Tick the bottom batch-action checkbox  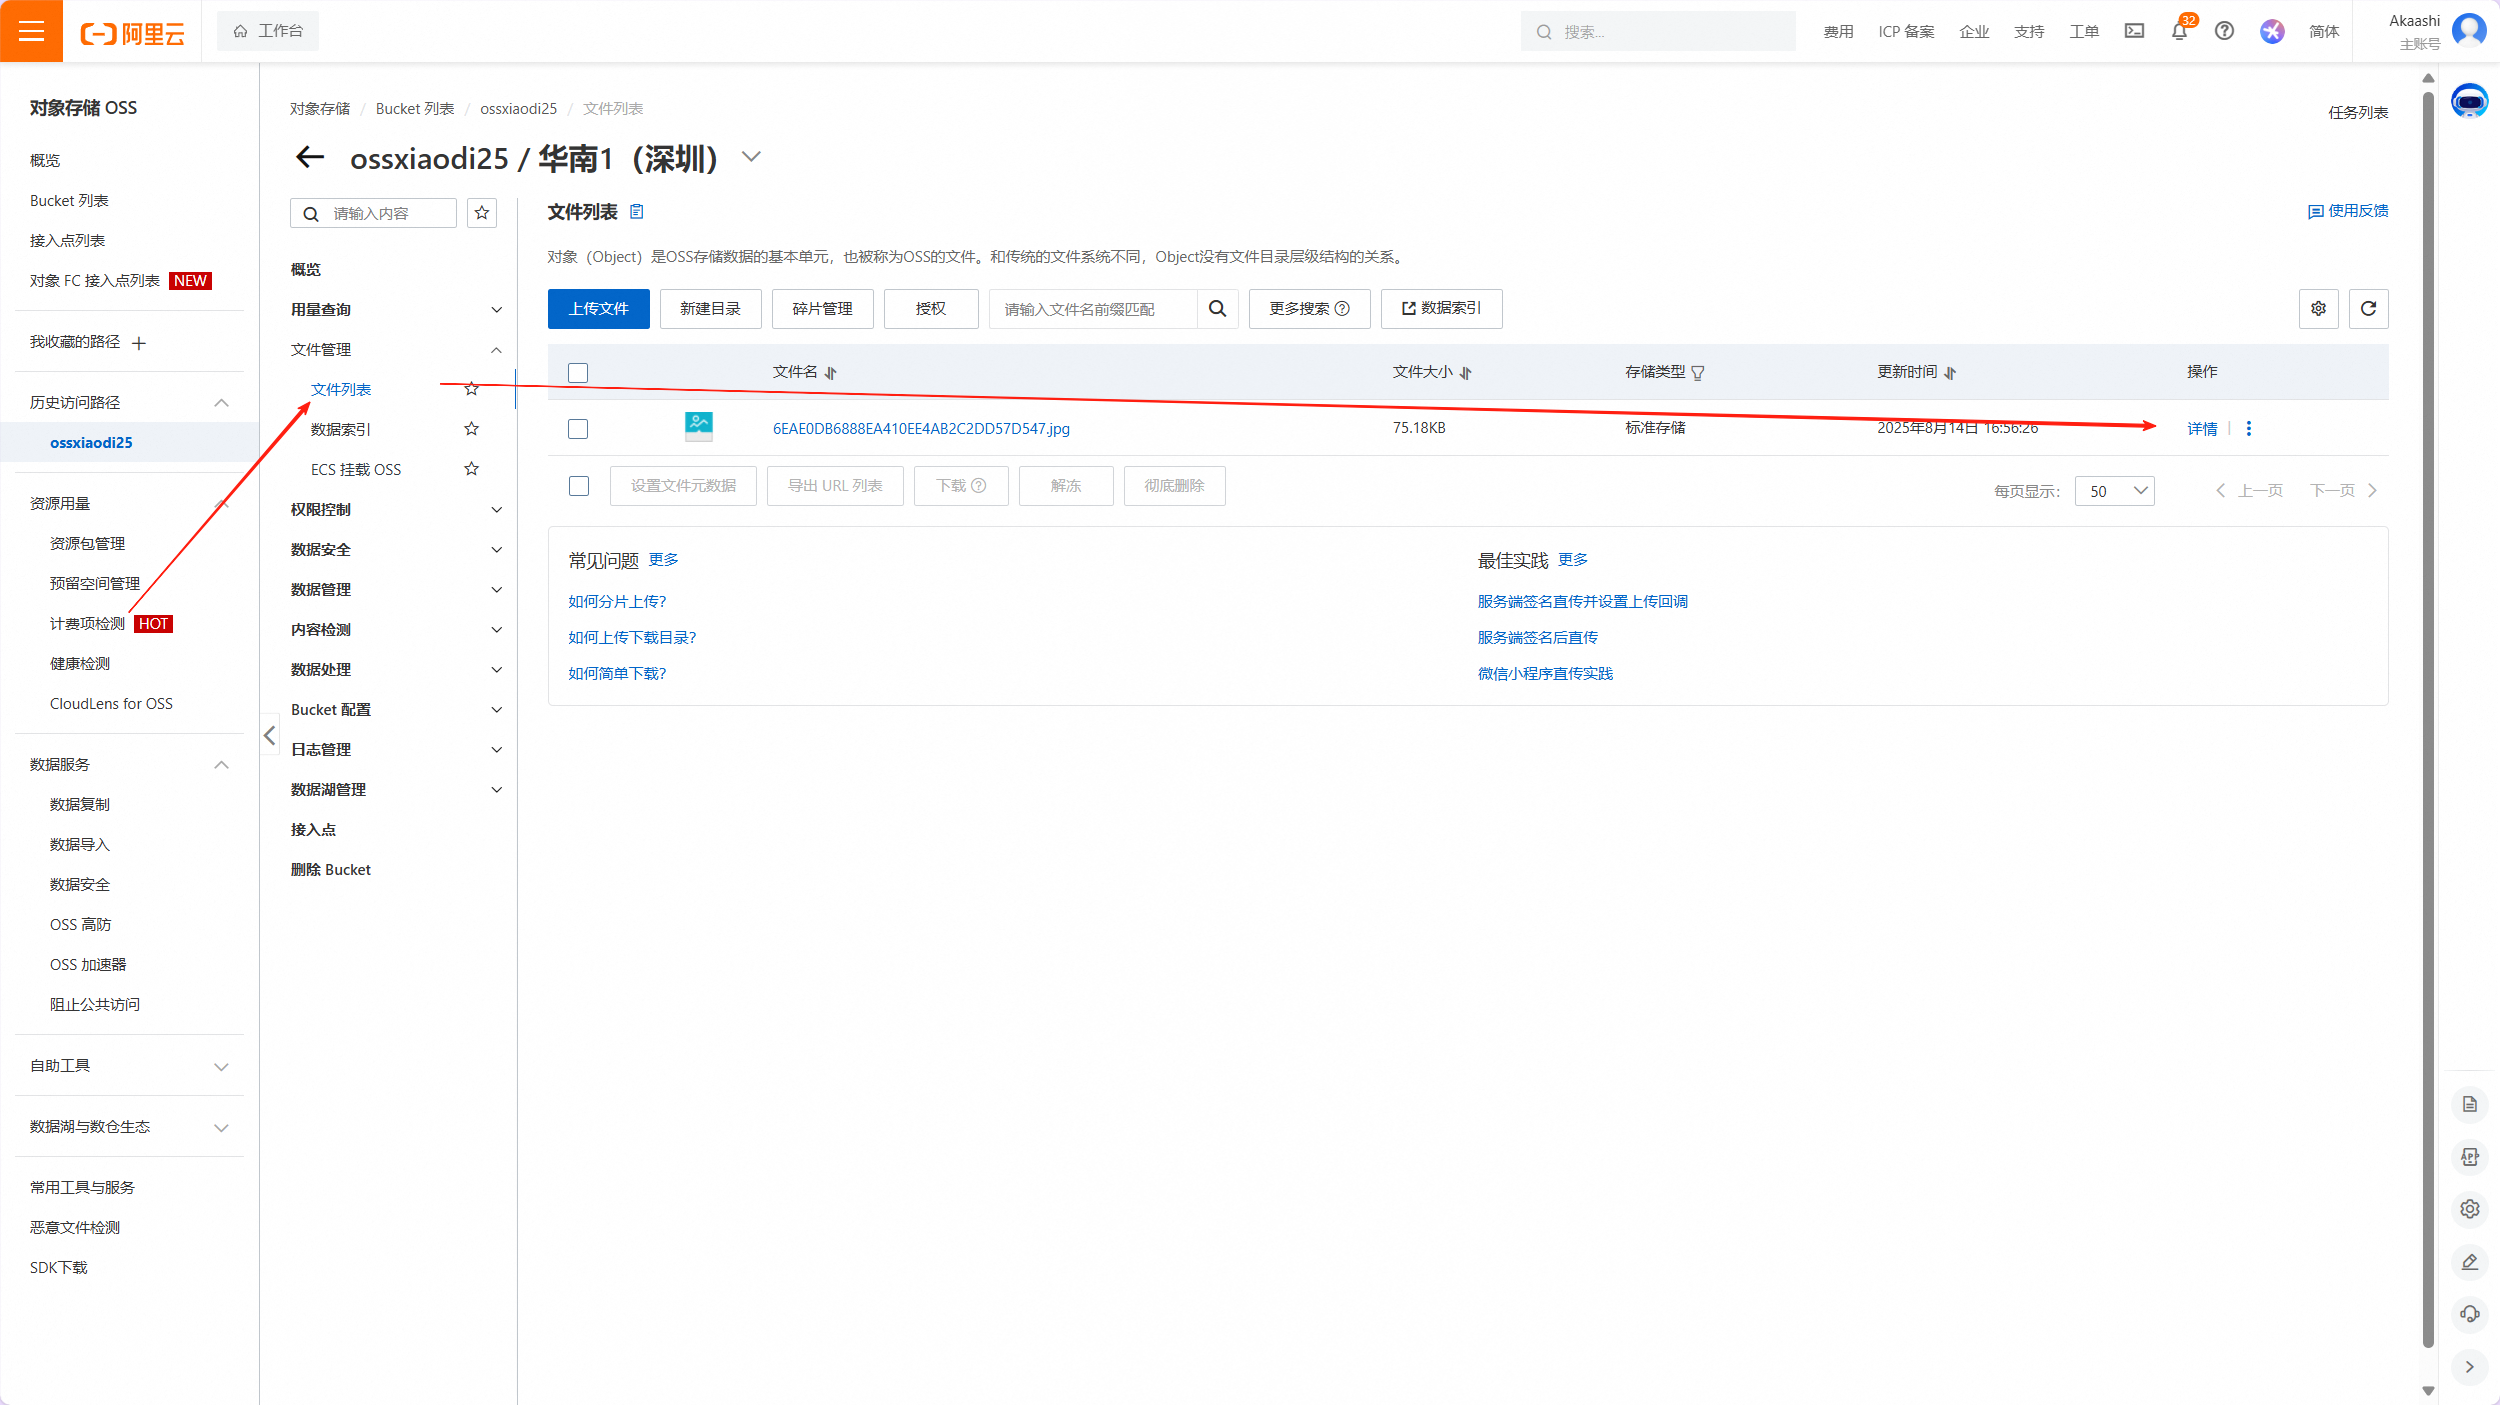tap(578, 486)
